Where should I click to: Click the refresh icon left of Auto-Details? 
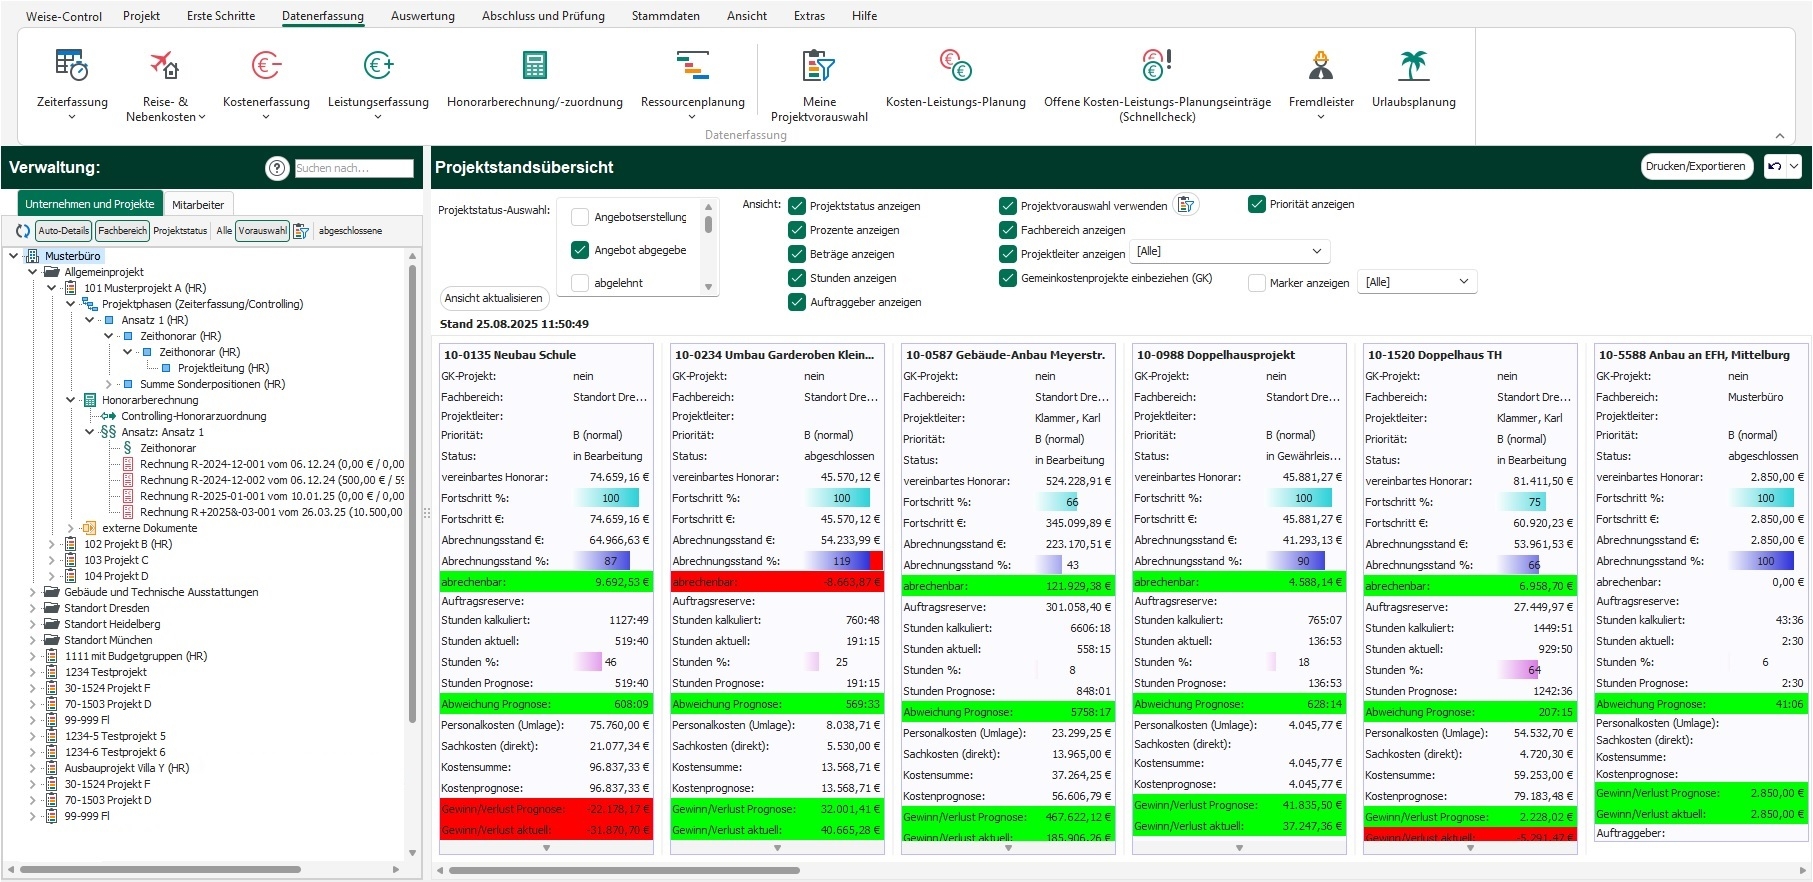tap(23, 231)
